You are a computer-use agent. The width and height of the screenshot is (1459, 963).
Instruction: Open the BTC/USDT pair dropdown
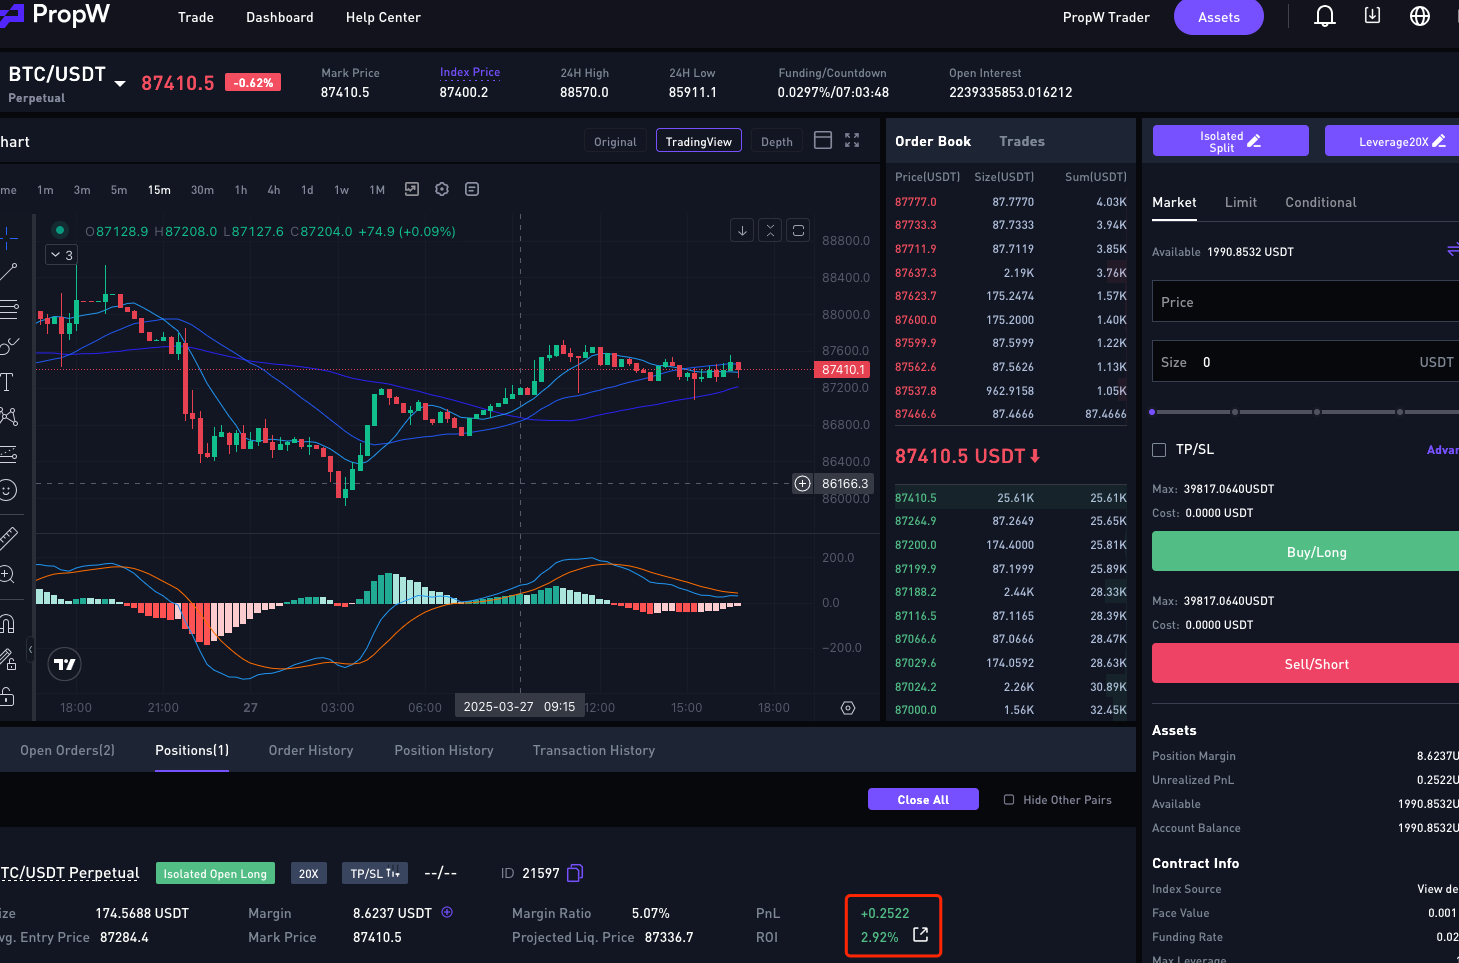pos(120,83)
